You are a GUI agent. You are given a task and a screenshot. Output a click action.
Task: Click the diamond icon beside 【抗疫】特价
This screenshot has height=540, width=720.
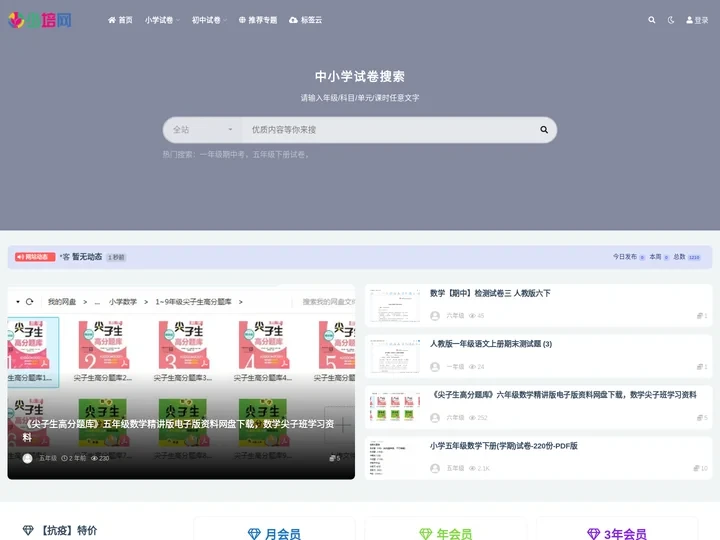coord(28,530)
